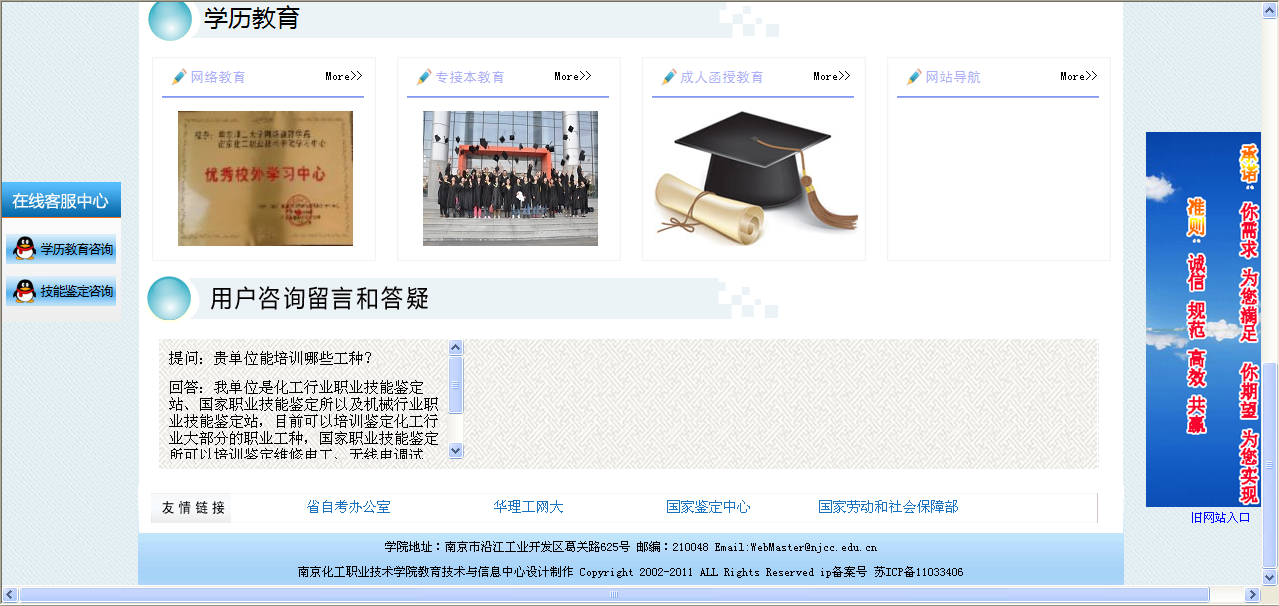
Task: Visit the 国家劳动和社会保障部 link
Action: pos(887,507)
